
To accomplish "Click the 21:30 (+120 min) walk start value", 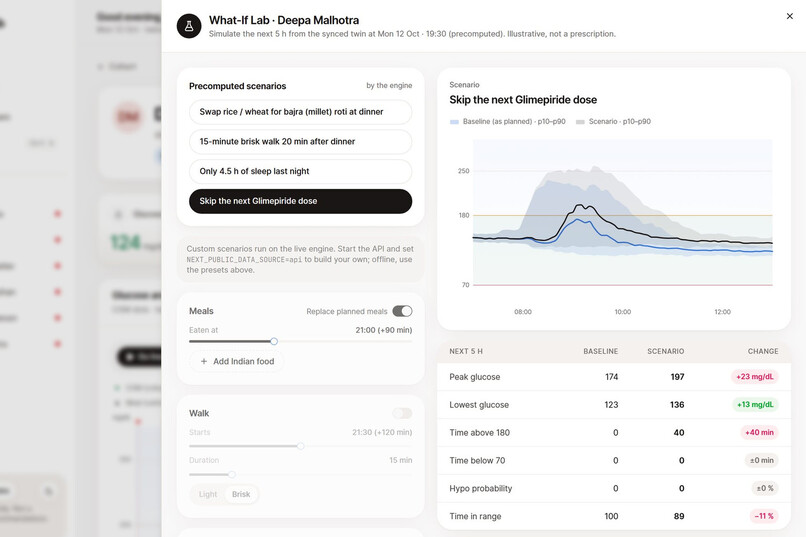I will pos(382,432).
